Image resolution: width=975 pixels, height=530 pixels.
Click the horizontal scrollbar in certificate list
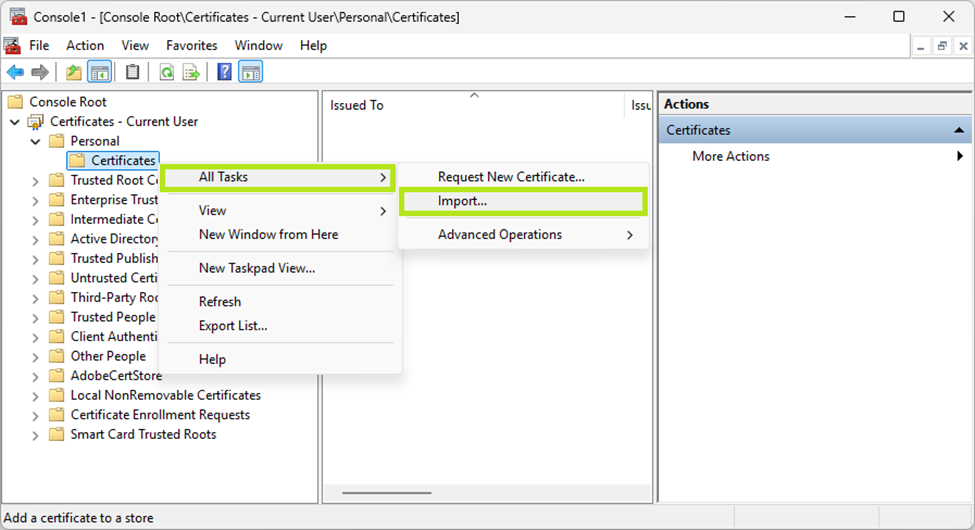point(400,492)
